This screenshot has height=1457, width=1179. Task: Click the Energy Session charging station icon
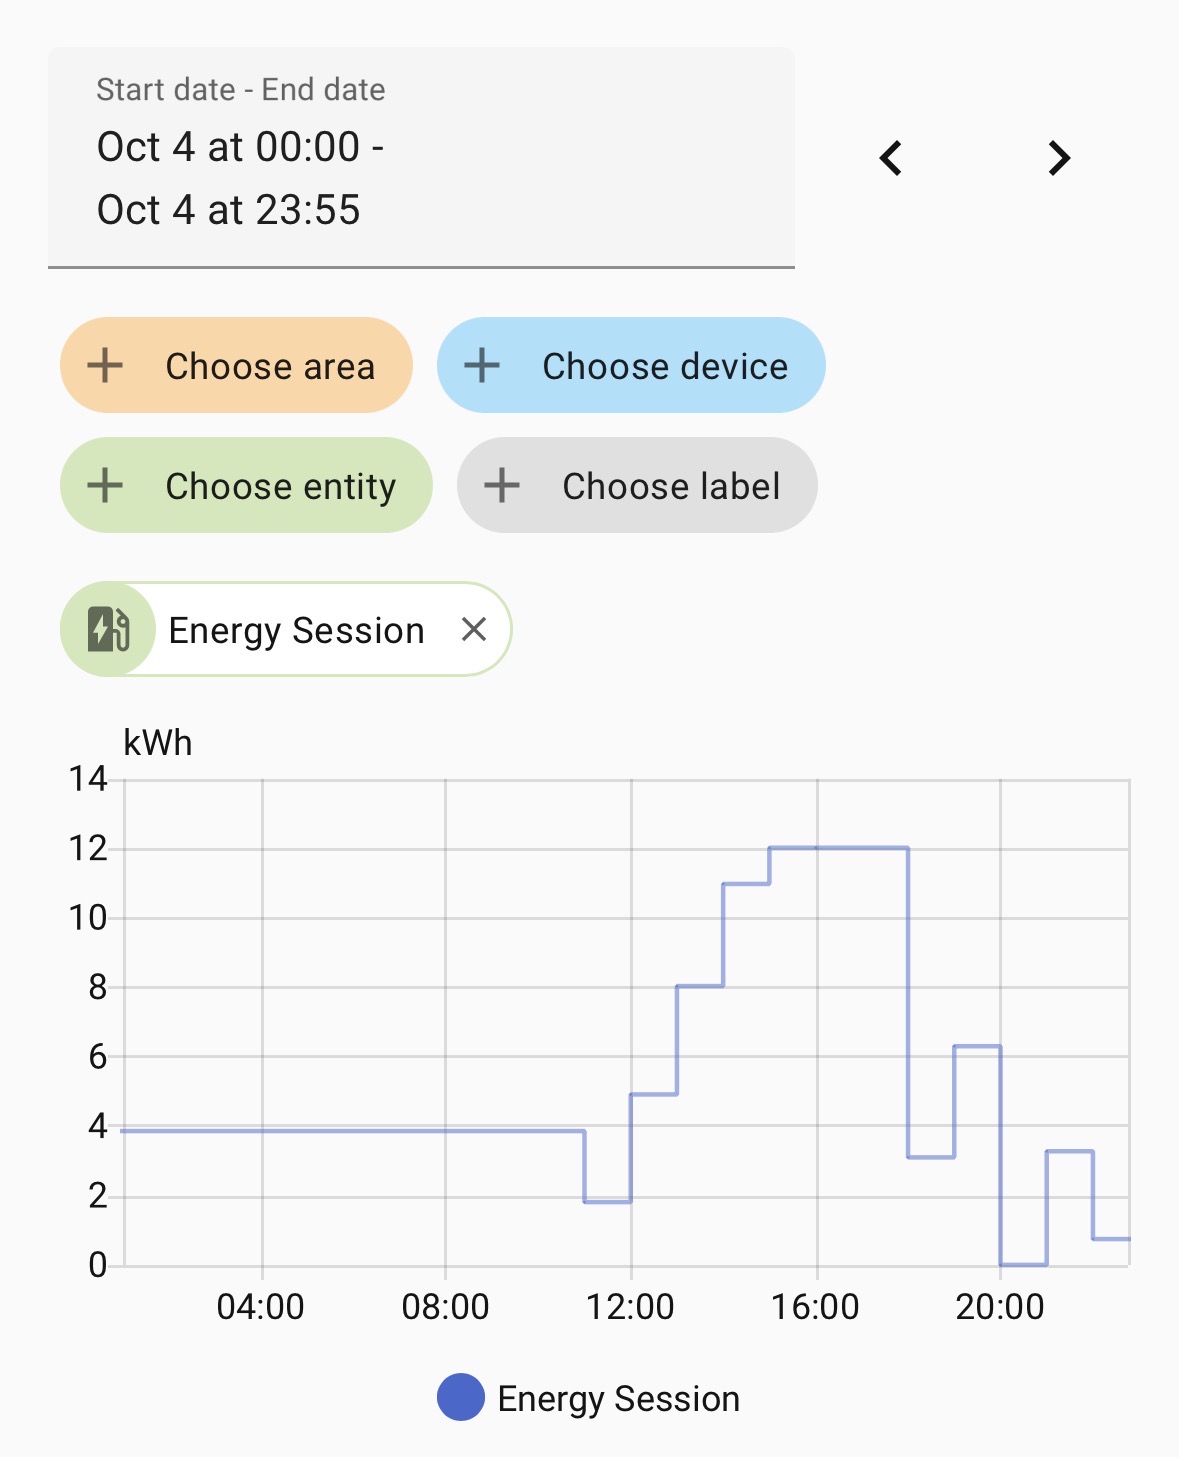pyautogui.click(x=108, y=629)
